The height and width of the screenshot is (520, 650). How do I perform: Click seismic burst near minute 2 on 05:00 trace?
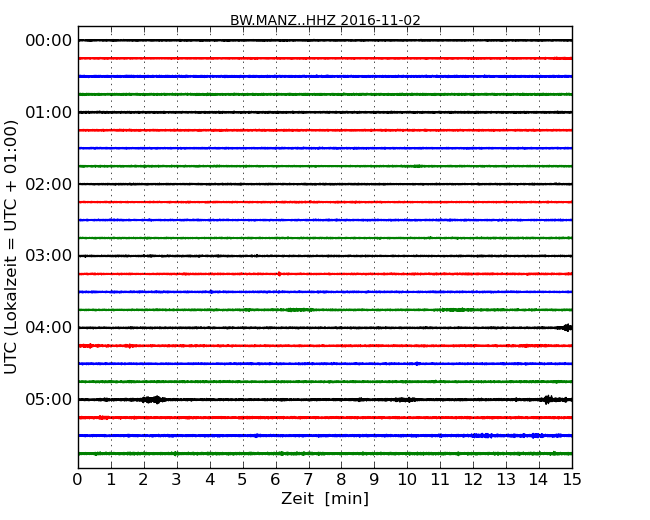coord(153,400)
